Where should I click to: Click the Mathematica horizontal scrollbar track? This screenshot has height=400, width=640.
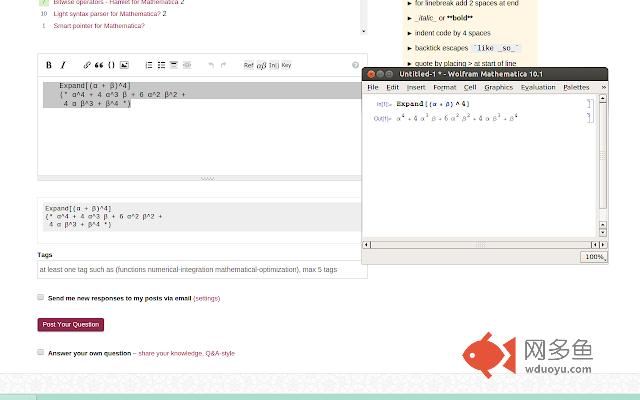click(x=481, y=244)
